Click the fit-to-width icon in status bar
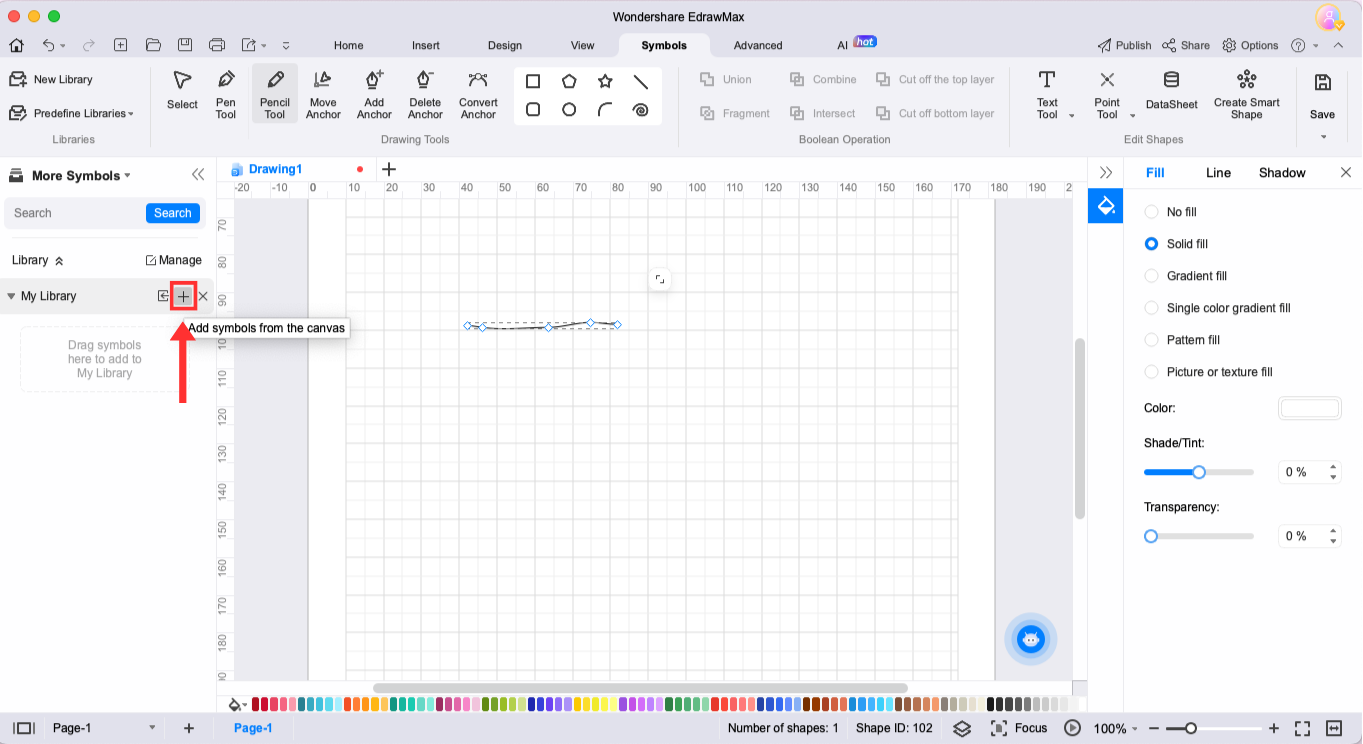Viewport: 1363px width, 744px height. pyautogui.click(x=1334, y=728)
